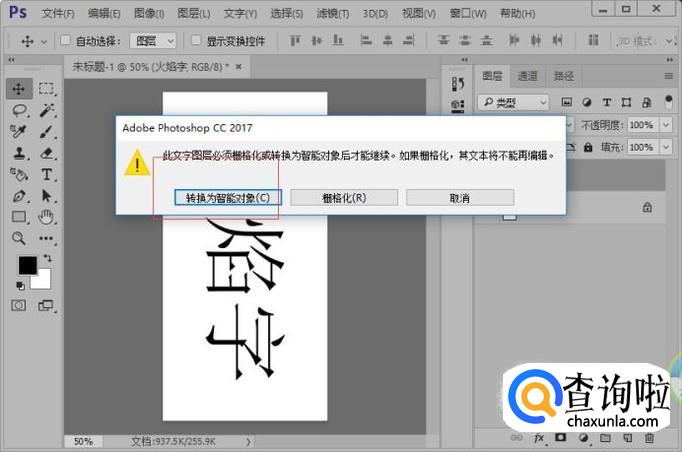Align right edges in options bar
This screenshot has width=682, height=452.
click(409, 41)
